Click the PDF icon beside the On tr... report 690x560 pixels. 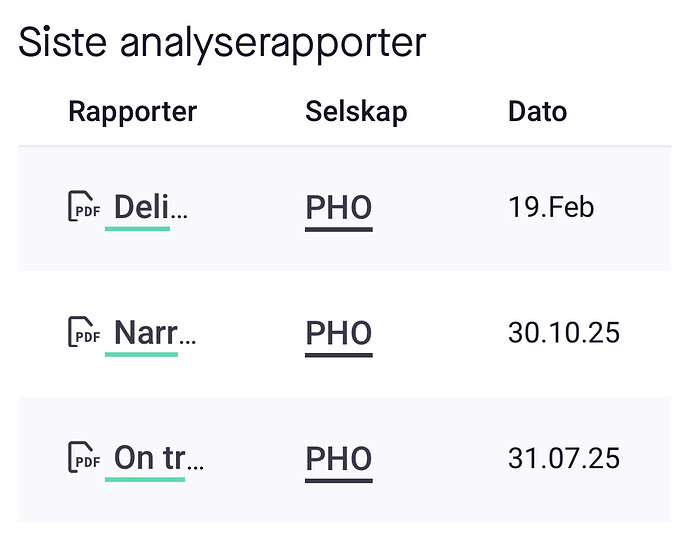click(x=83, y=458)
